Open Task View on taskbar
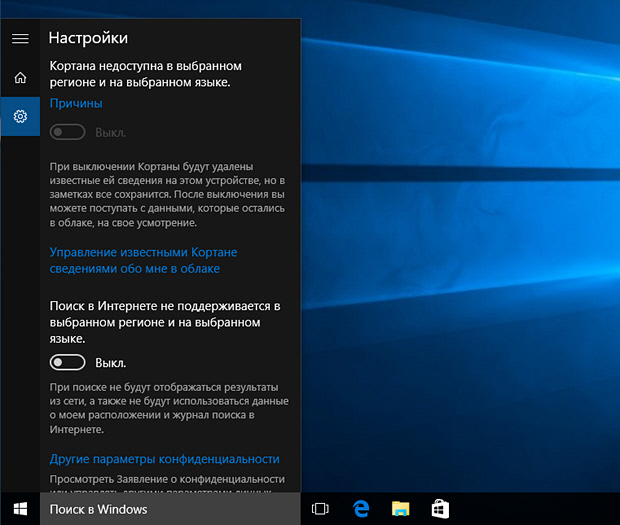 point(320,509)
